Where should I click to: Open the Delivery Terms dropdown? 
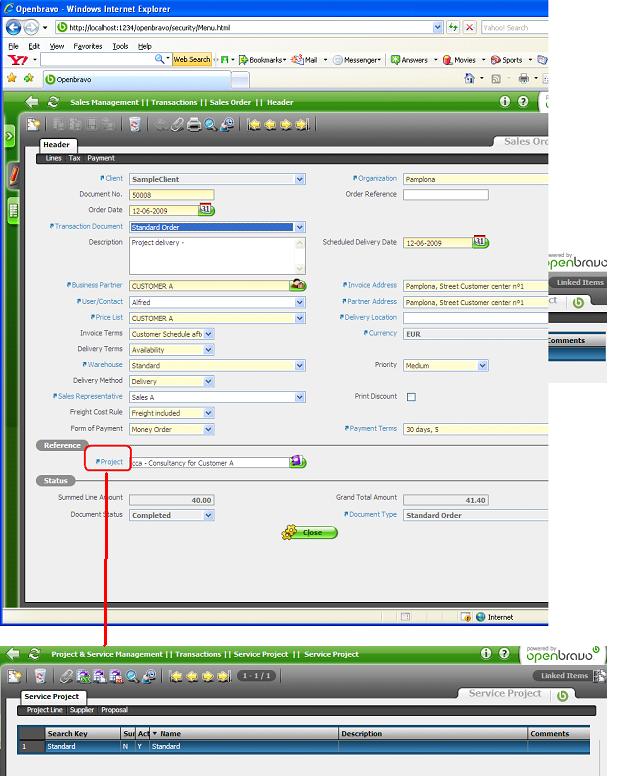(208, 350)
